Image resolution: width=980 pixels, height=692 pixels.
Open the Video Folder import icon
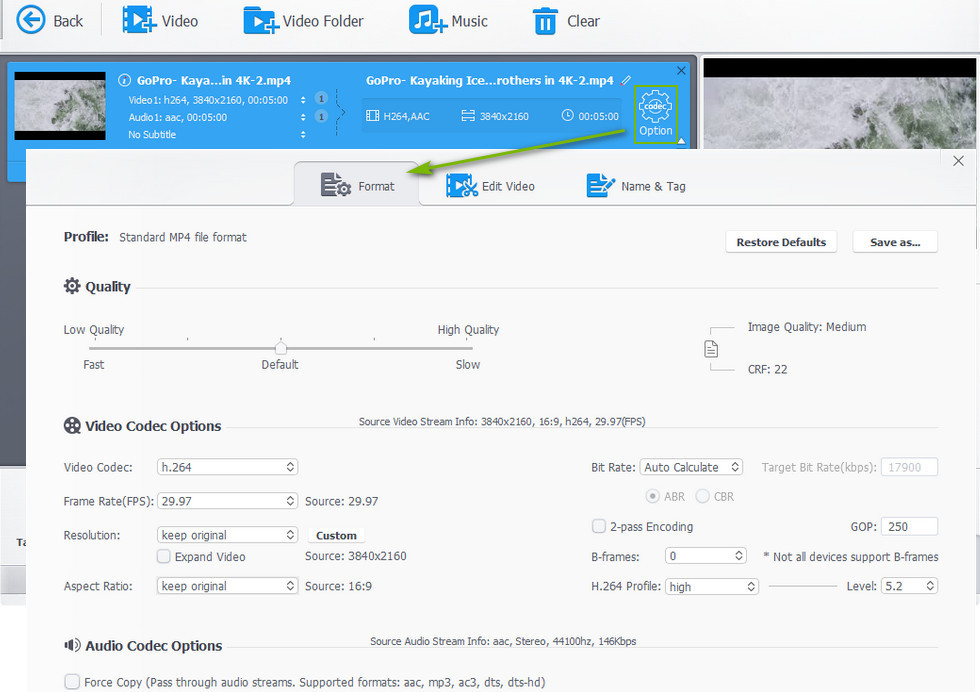click(260, 20)
